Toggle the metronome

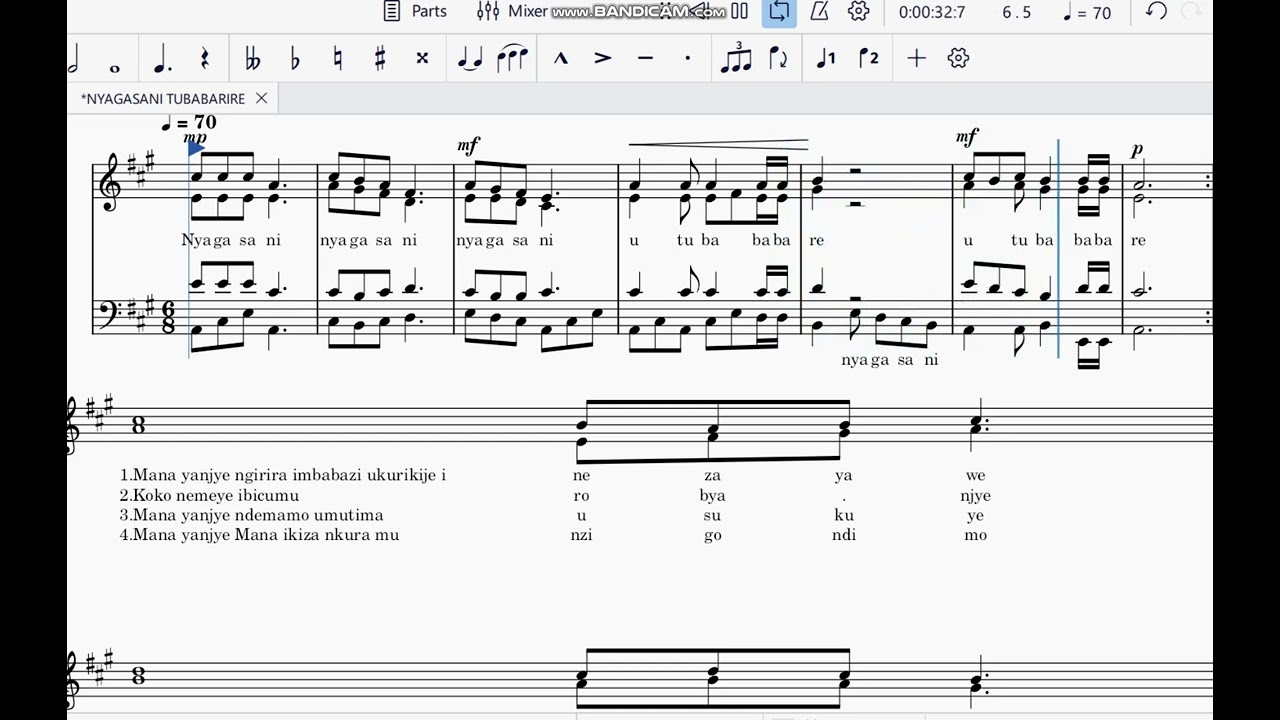coord(819,12)
